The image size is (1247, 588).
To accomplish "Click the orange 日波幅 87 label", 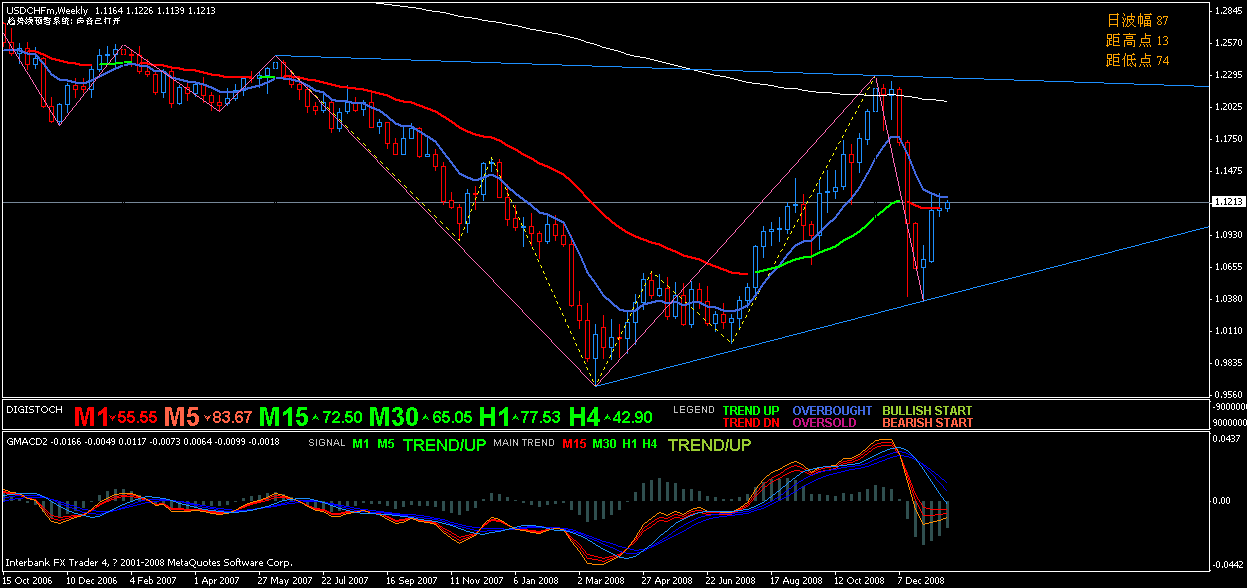I will [1137, 20].
